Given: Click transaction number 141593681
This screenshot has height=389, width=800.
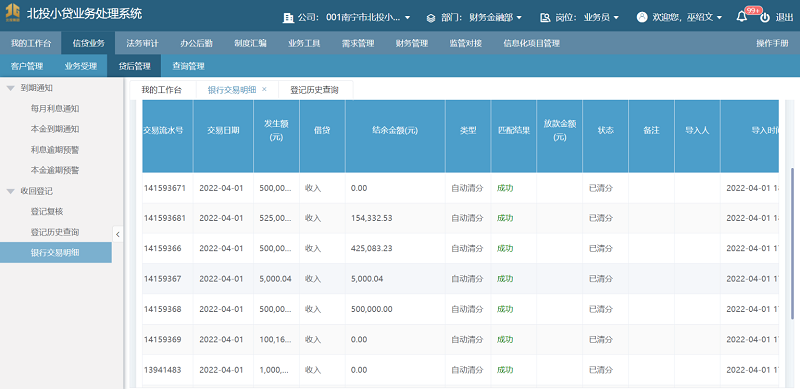Looking at the screenshot, I should 164,218.
